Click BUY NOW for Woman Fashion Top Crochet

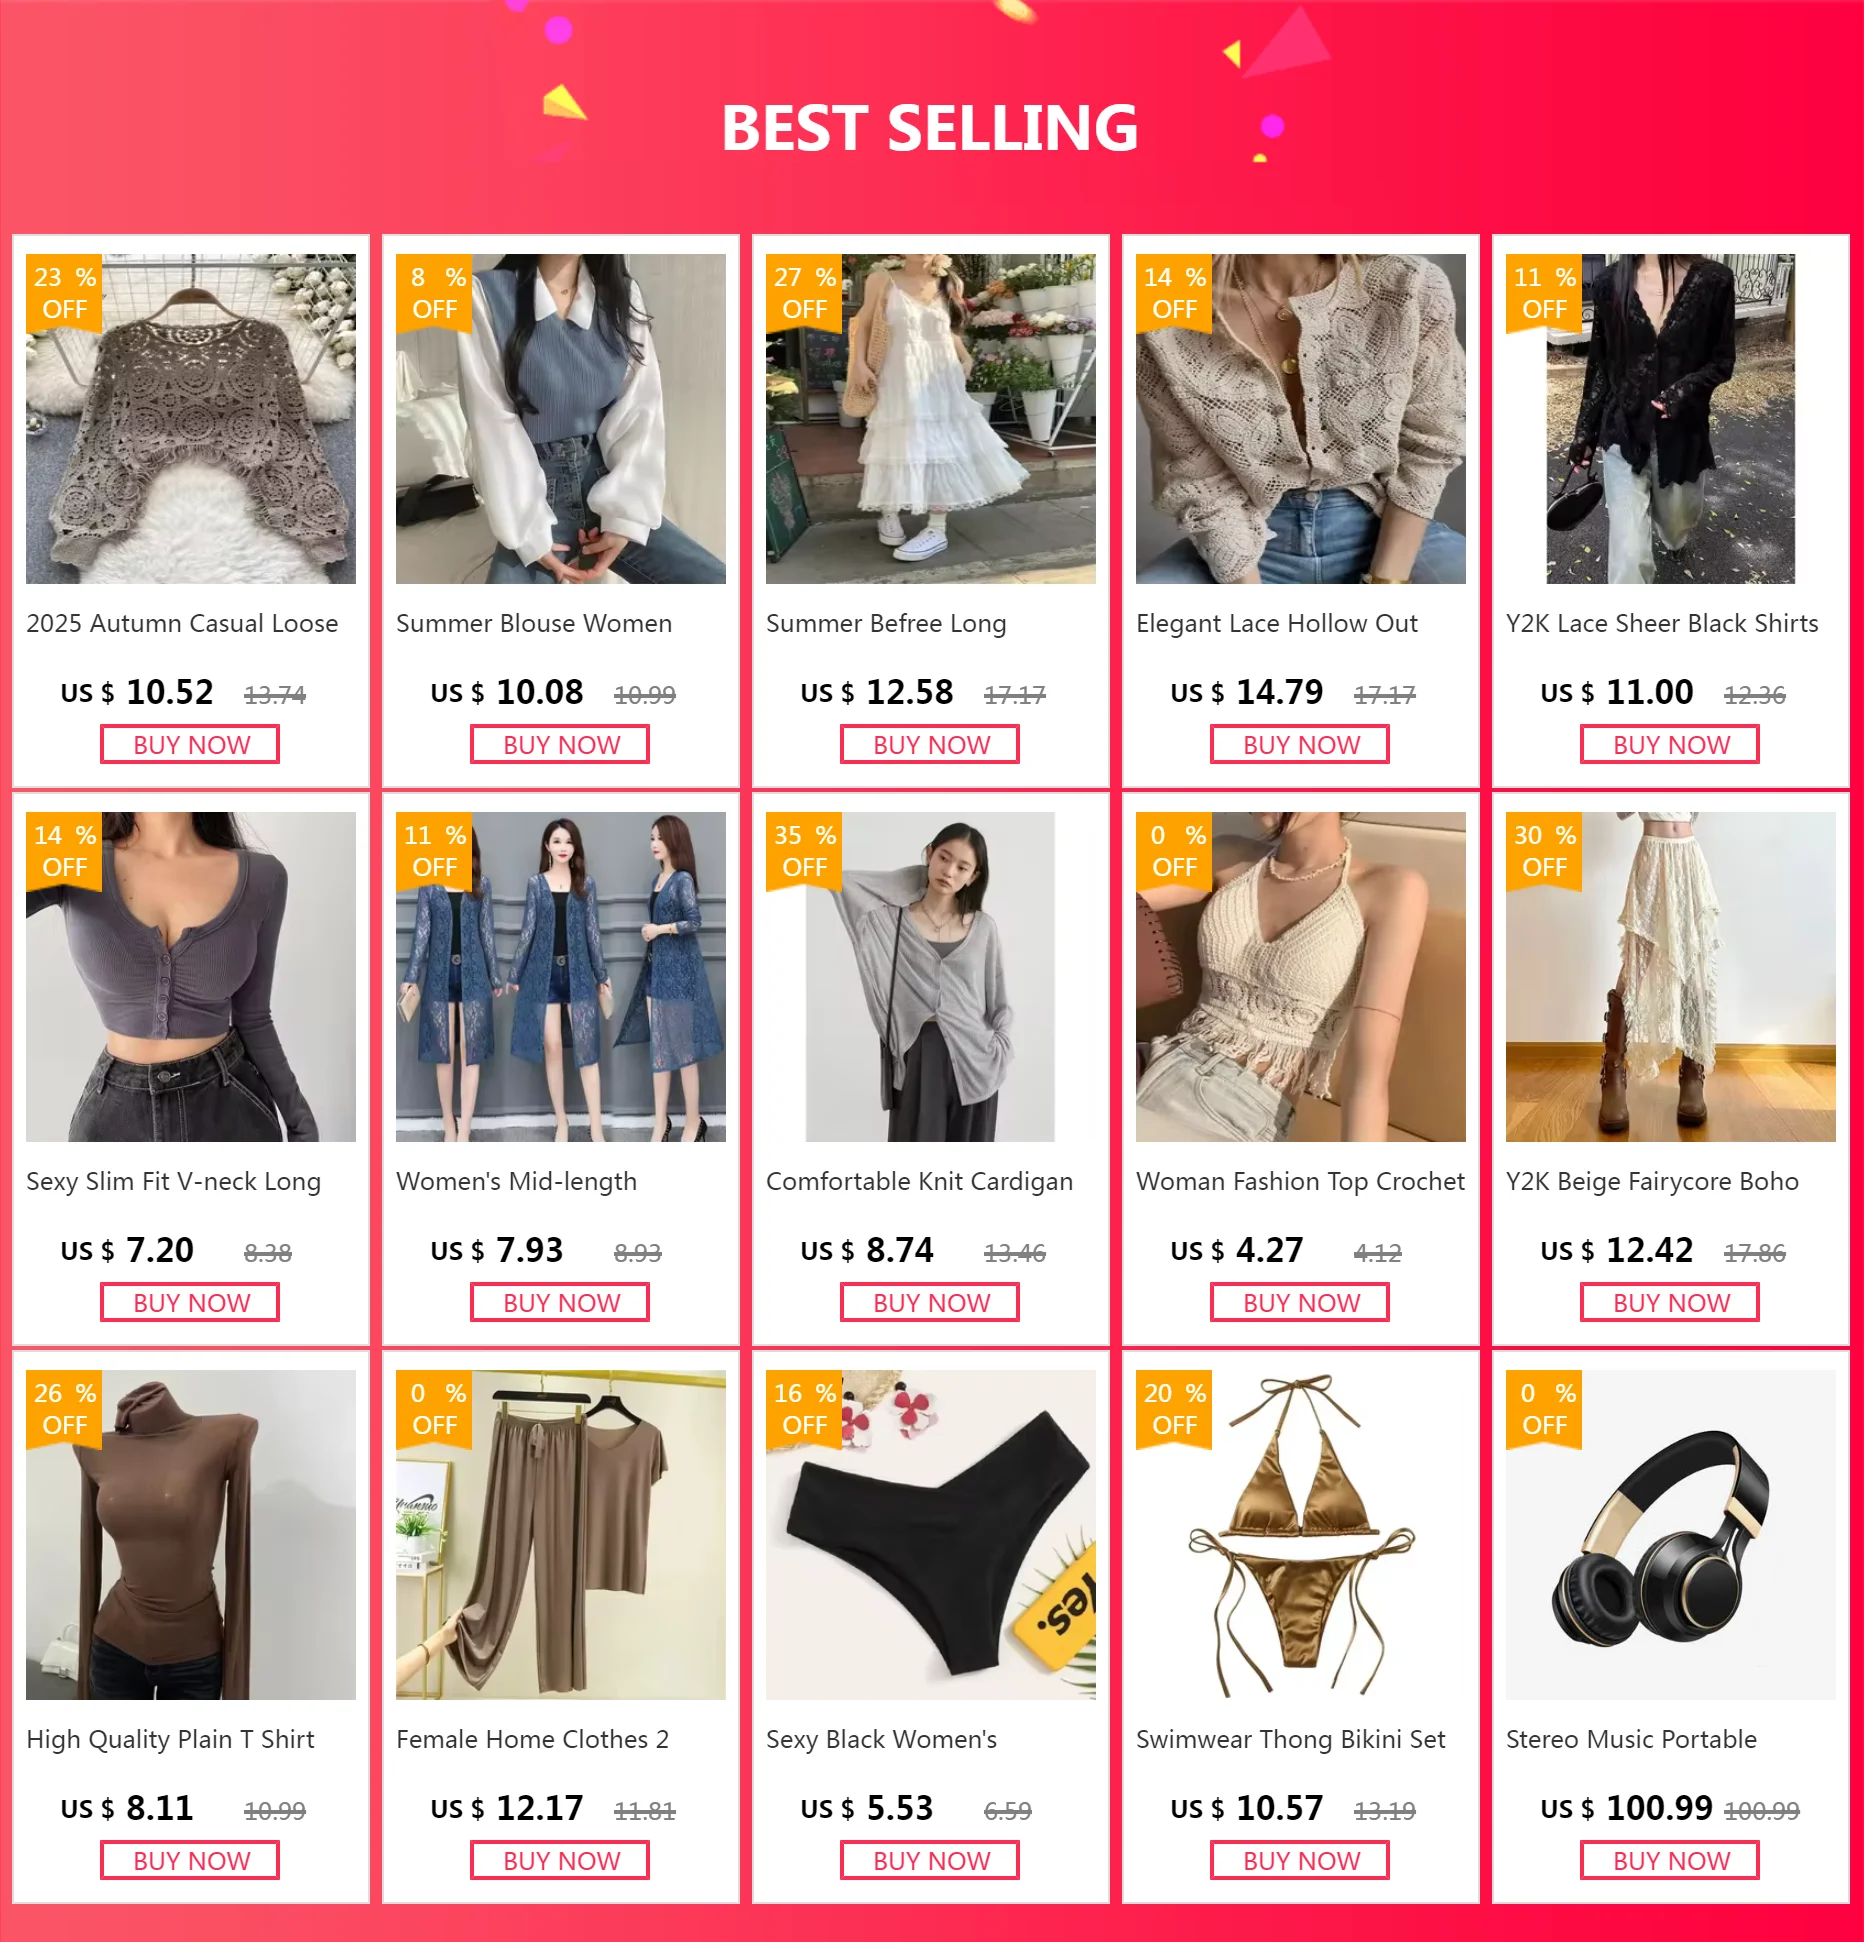coord(1300,1303)
